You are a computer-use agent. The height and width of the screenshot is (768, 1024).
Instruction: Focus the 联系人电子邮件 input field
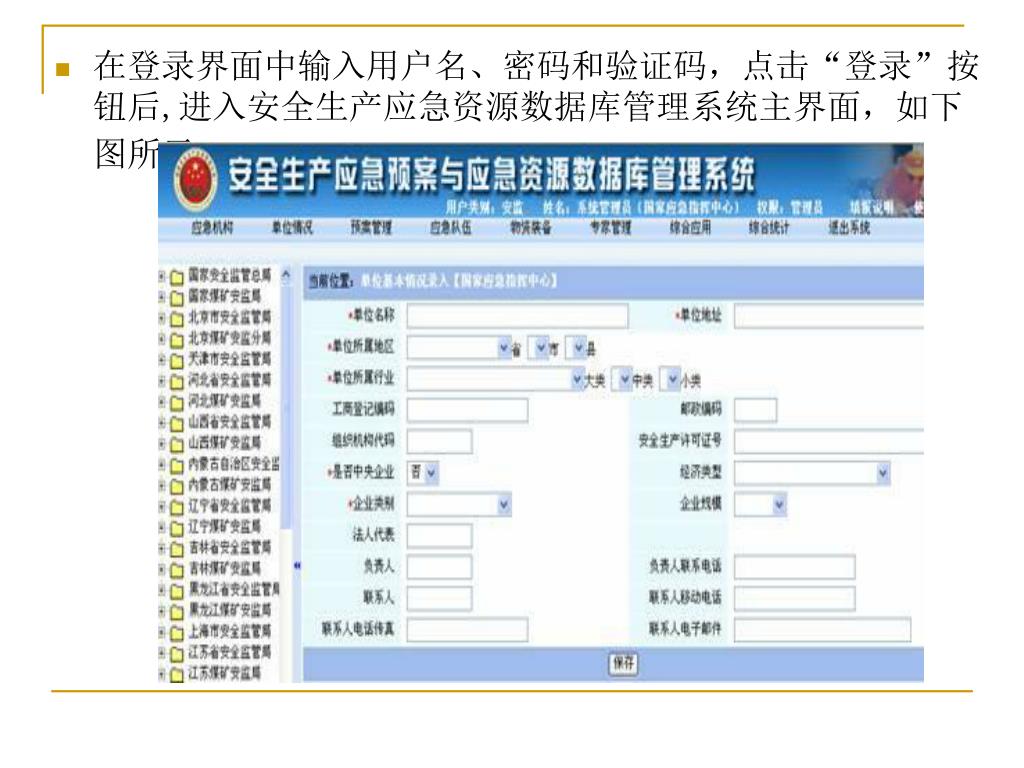click(823, 630)
